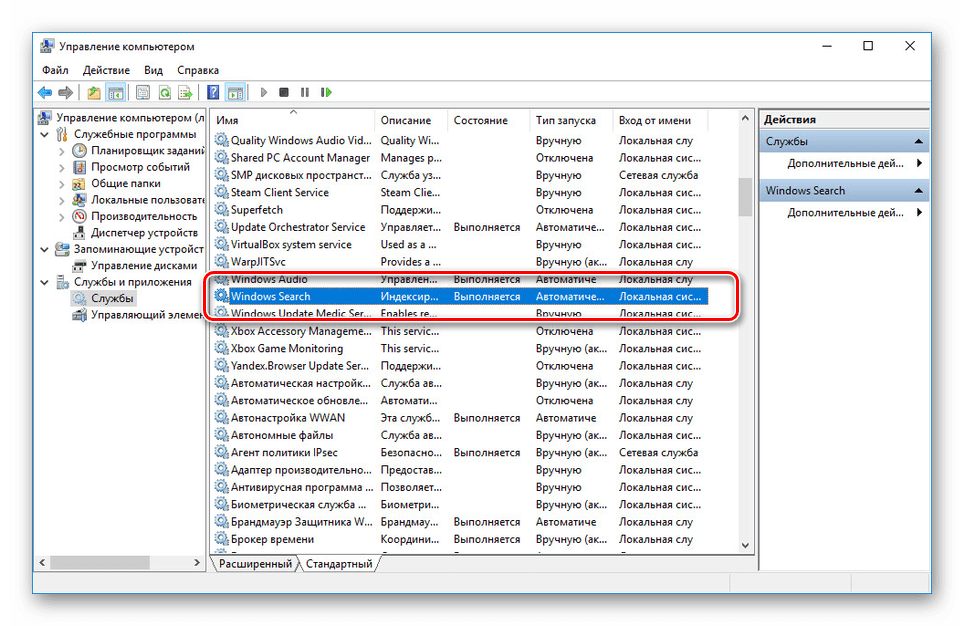964x626 pixels.
Task: Collapse the Служебные программы tree node
Action: [x=45, y=134]
